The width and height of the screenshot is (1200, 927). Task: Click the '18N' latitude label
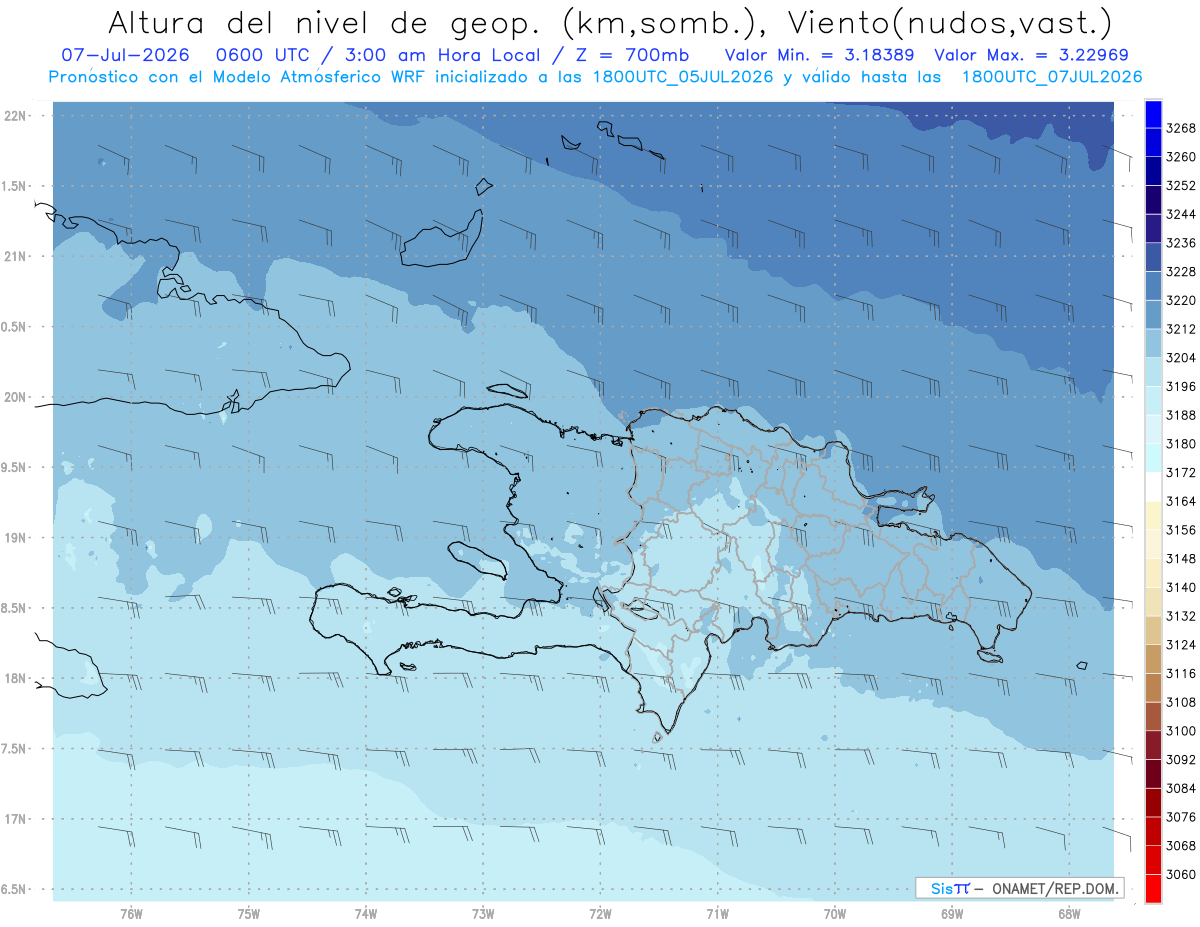(15, 679)
